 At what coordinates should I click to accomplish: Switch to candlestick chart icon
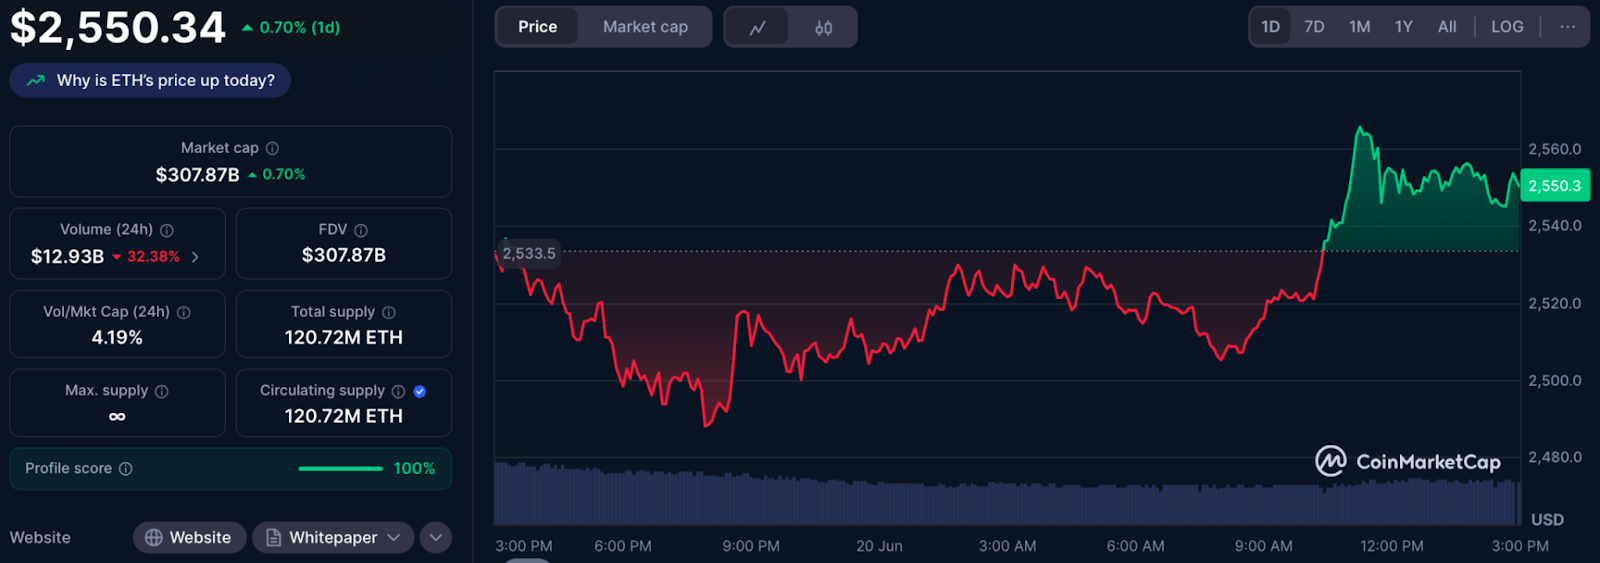pyautogui.click(x=823, y=27)
